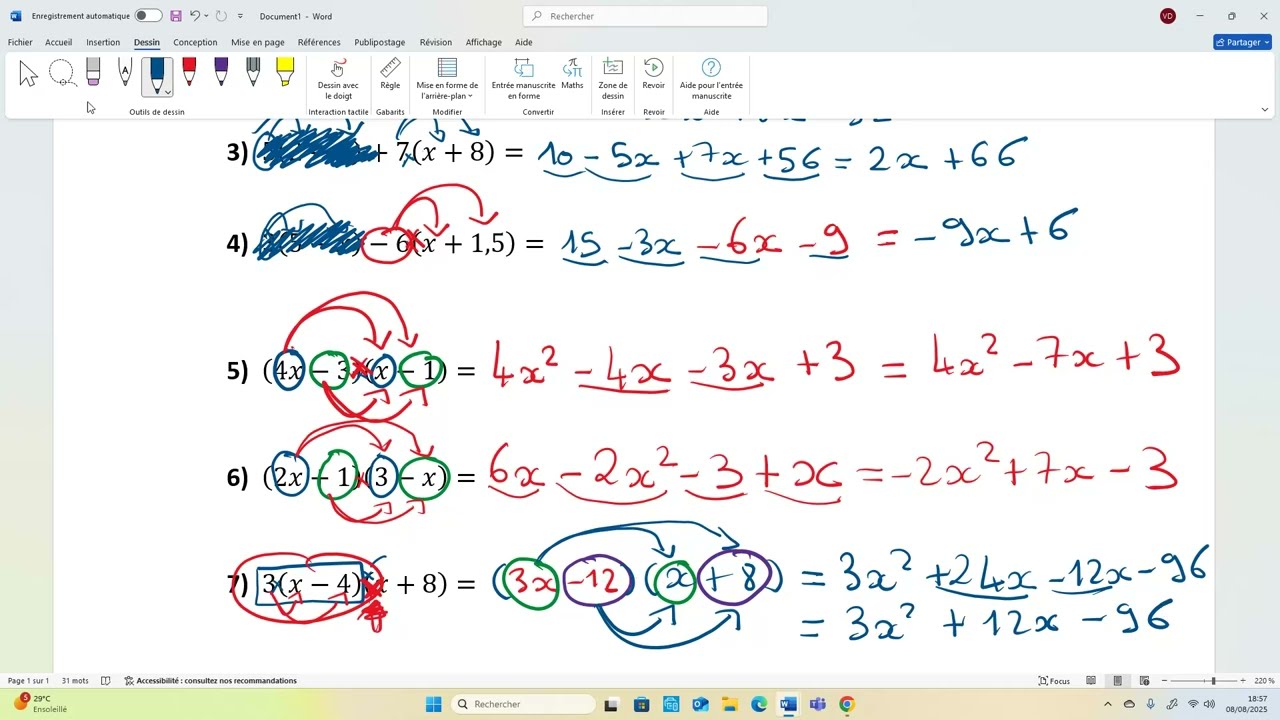Click the taskbar Rechercher search field

(524, 704)
